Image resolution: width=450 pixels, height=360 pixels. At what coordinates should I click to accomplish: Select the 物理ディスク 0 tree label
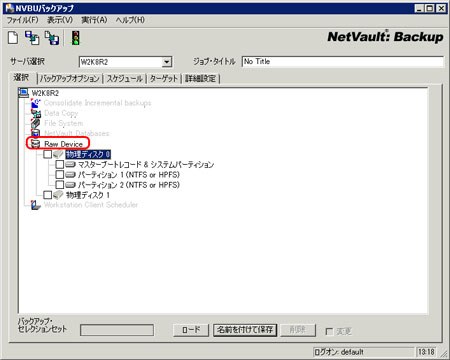tap(88, 154)
